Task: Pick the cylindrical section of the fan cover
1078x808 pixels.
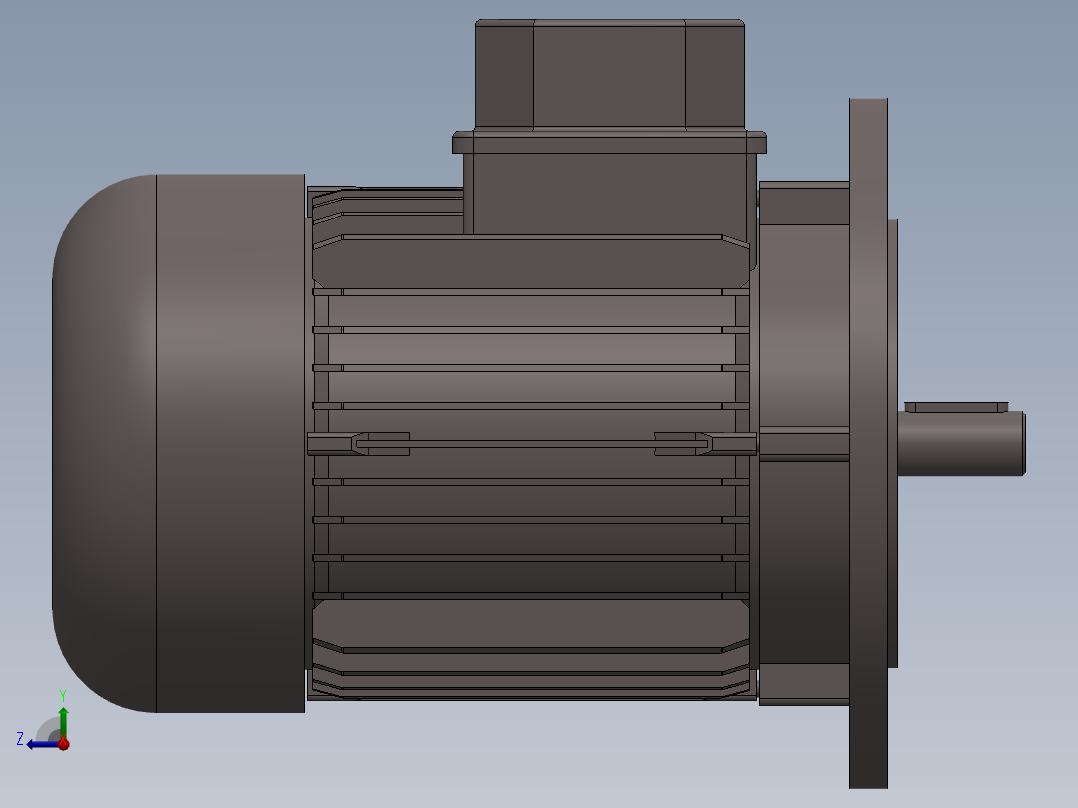Action: tap(230, 444)
